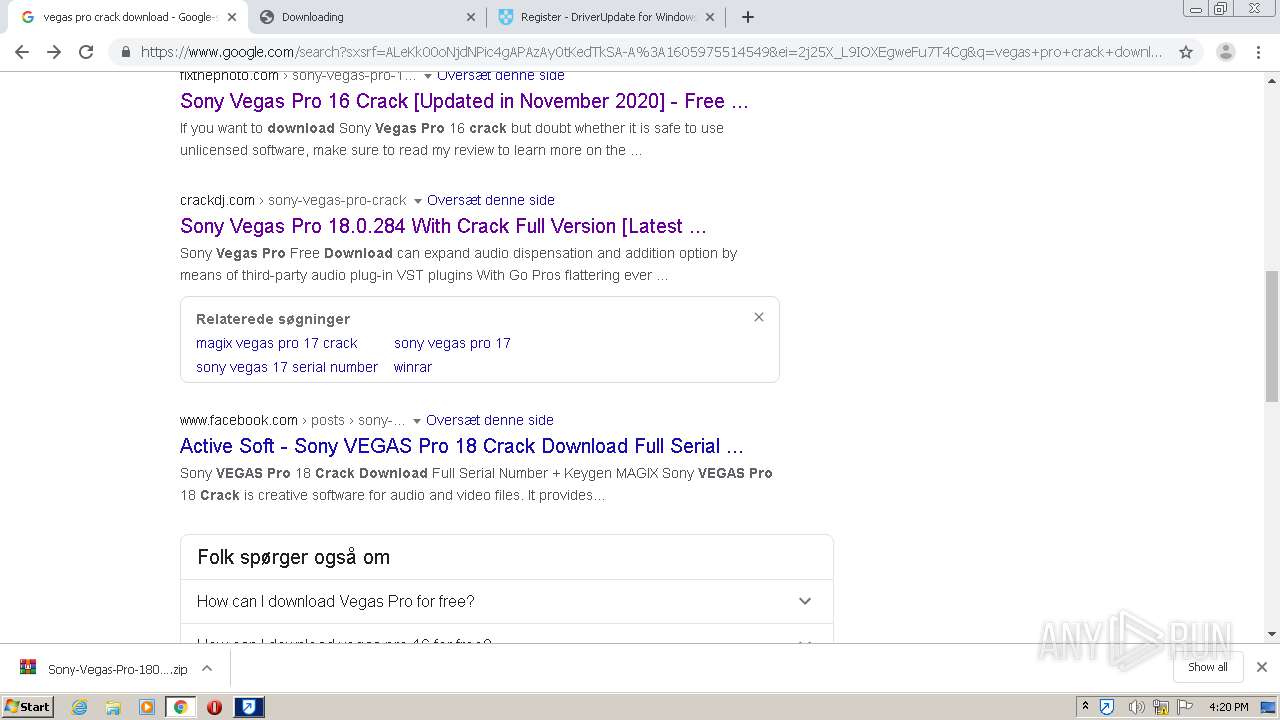The width and height of the screenshot is (1280, 720).
Task: Click the page vertical scrollbar thumb
Action: pos(1272,336)
